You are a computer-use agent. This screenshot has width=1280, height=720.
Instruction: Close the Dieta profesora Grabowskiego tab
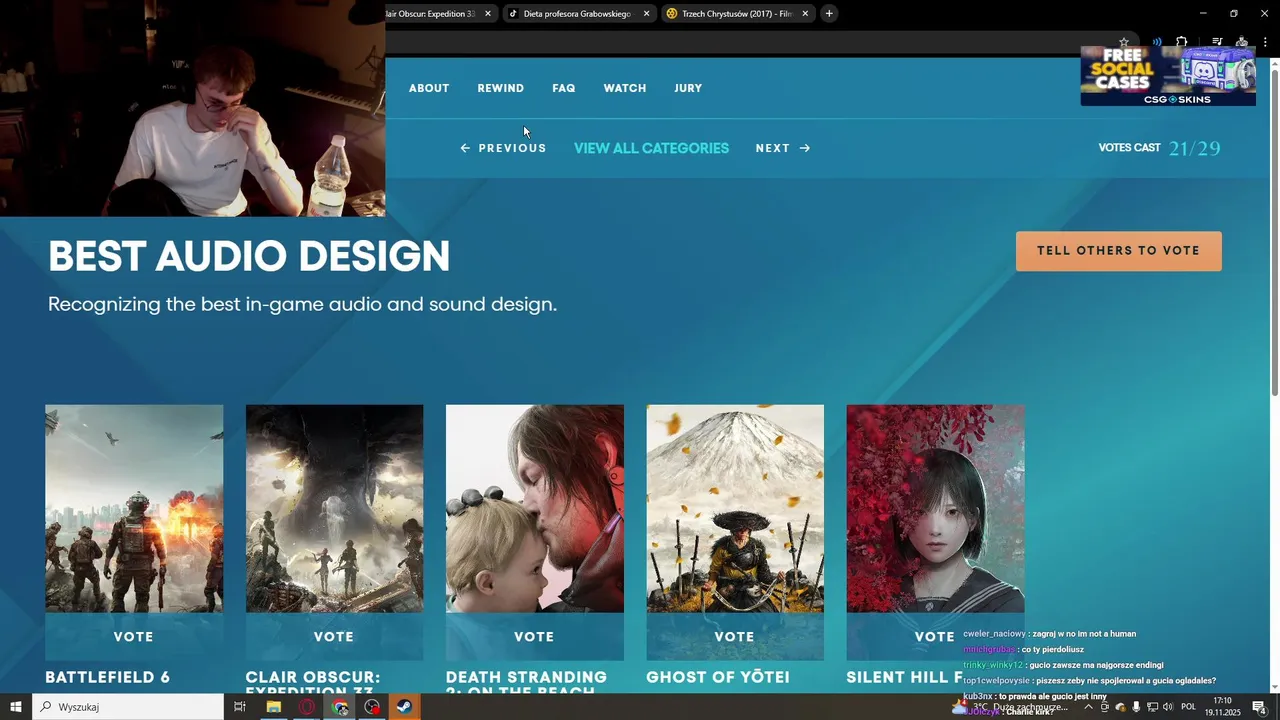pyautogui.click(x=646, y=14)
